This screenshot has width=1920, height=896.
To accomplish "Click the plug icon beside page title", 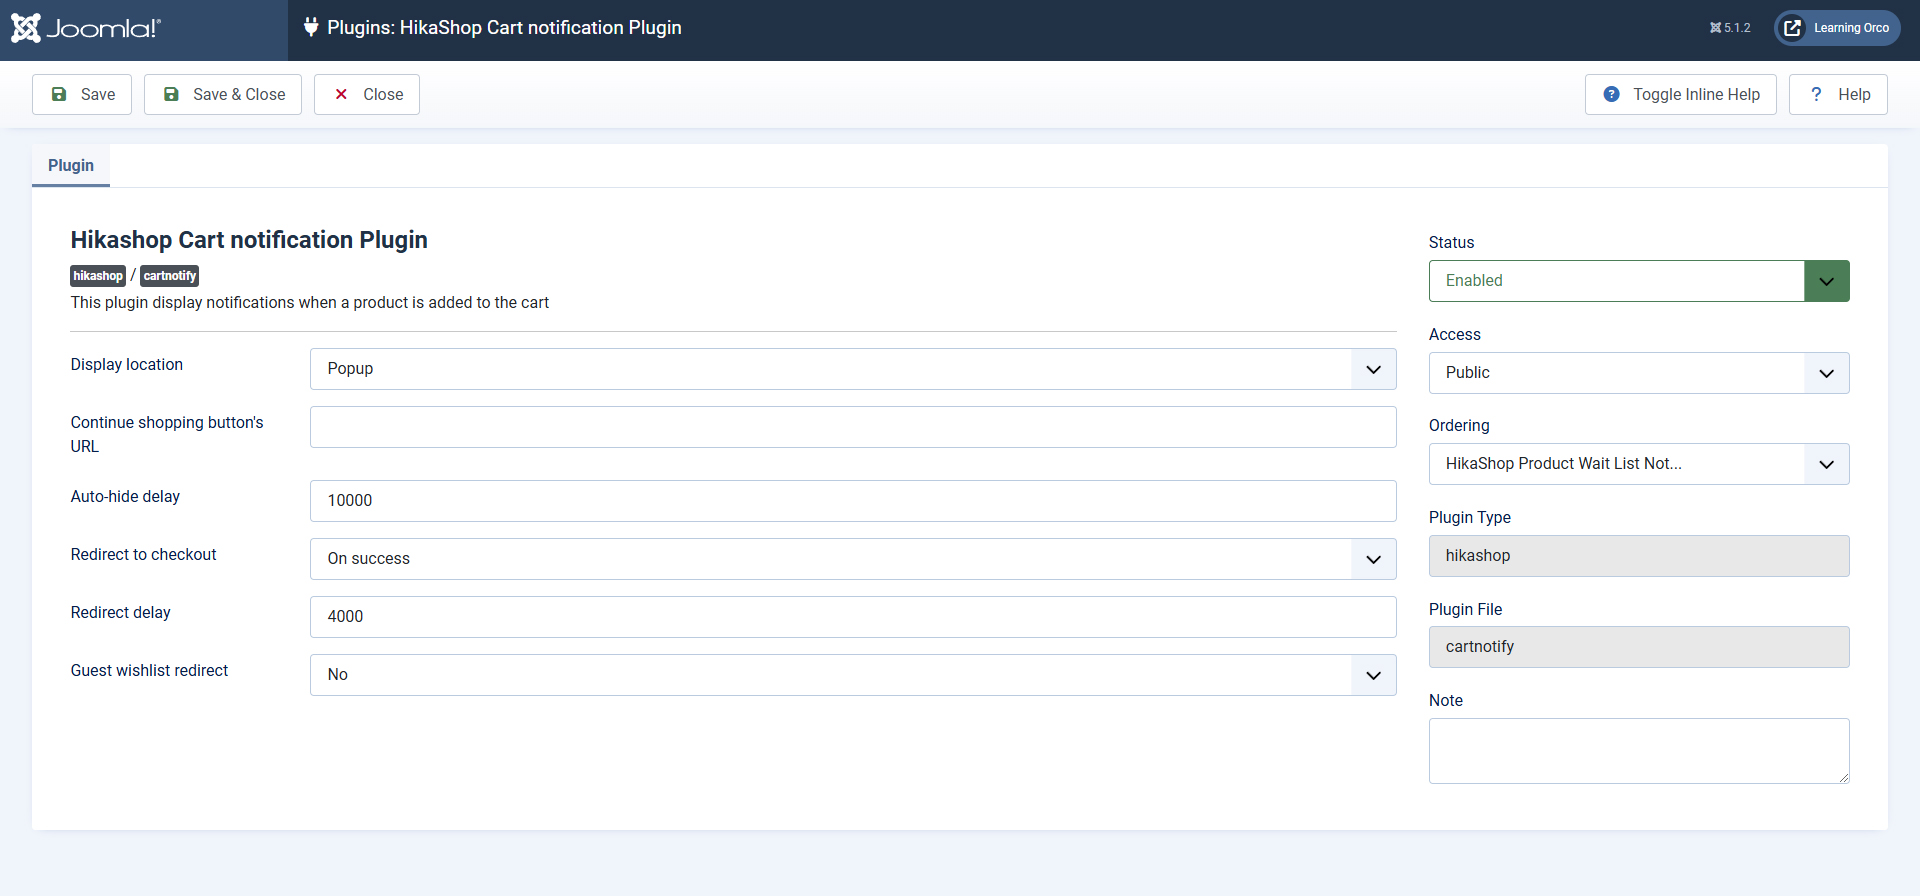I will point(311,27).
